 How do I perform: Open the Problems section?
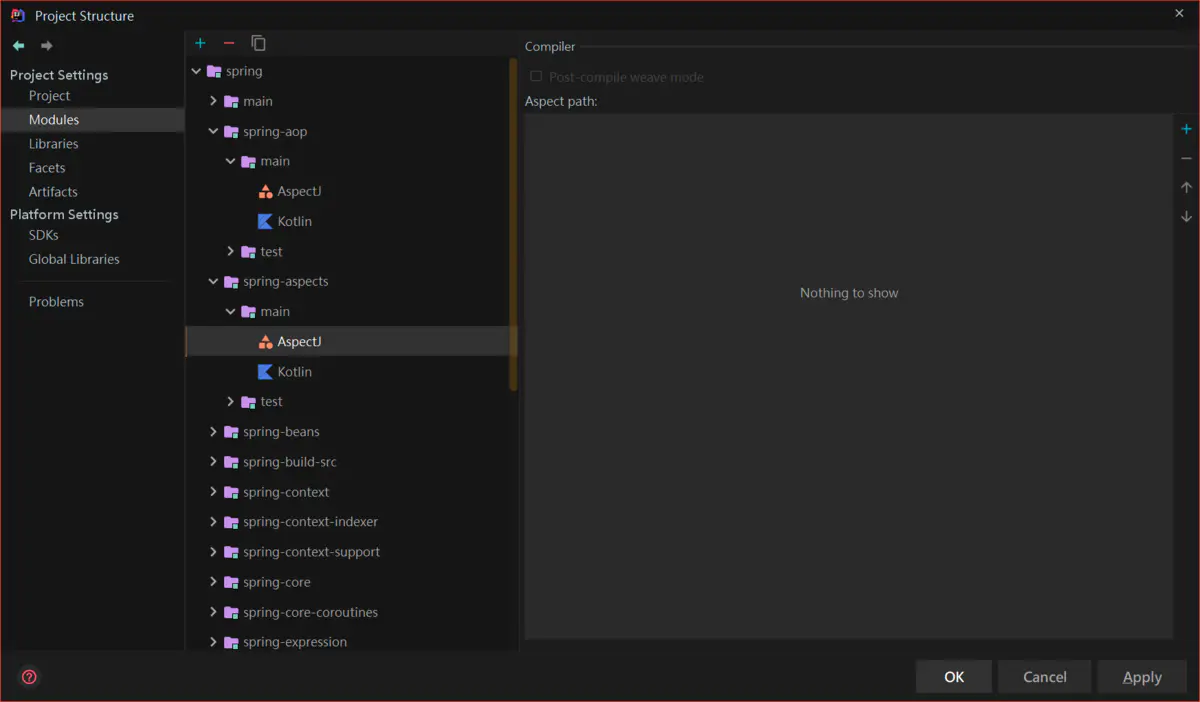[56, 302]
